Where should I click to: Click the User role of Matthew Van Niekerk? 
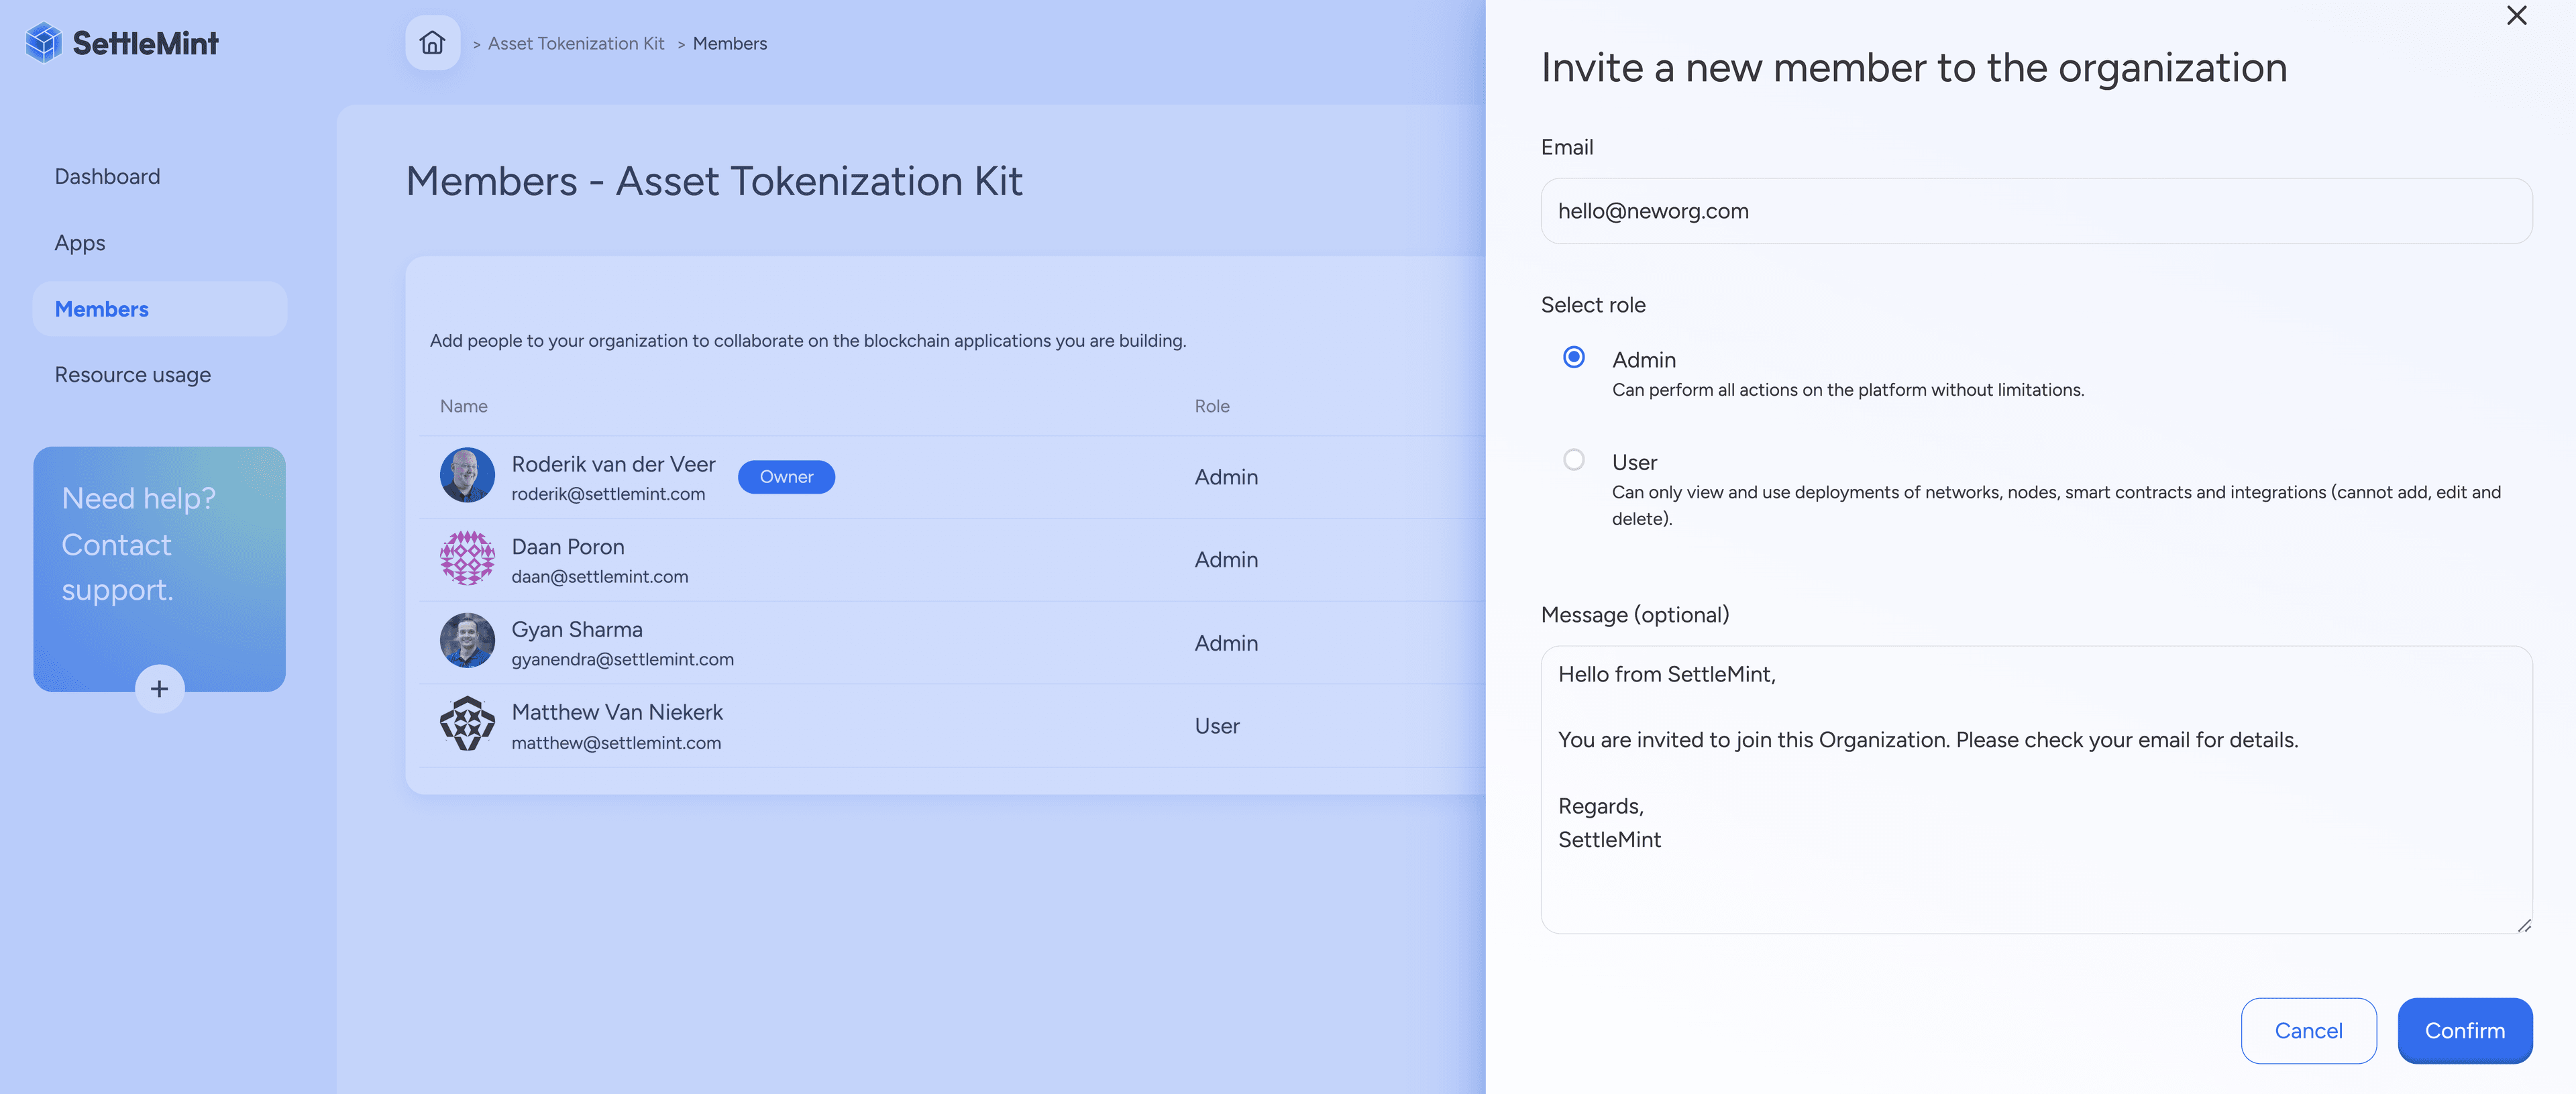tap(1217, 726)
